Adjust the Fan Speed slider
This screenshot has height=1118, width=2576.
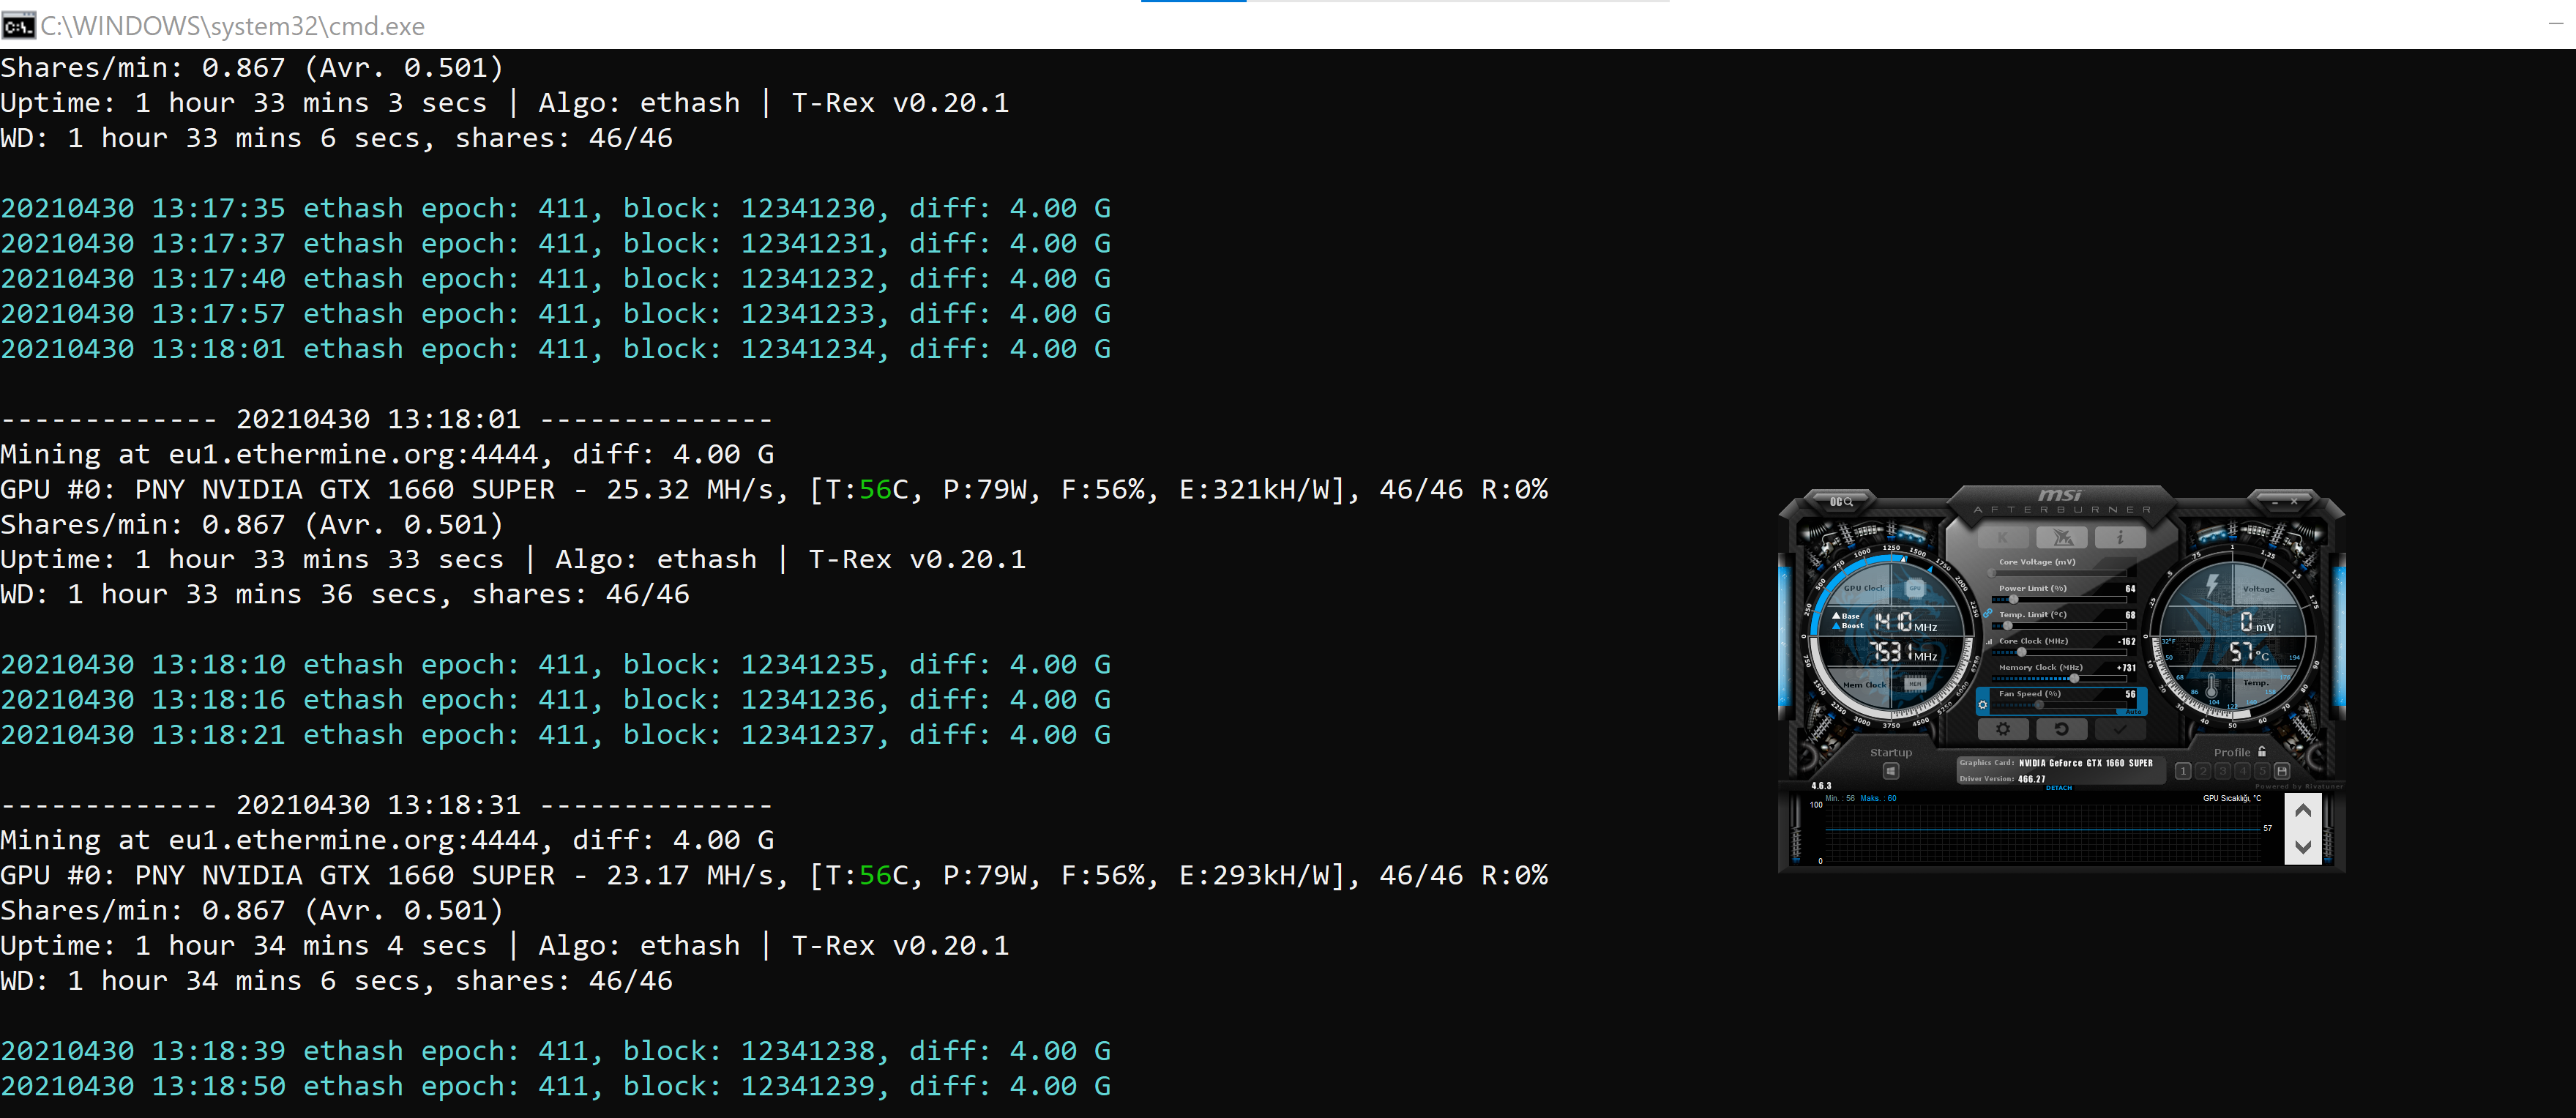click(x=2059, y=705)
